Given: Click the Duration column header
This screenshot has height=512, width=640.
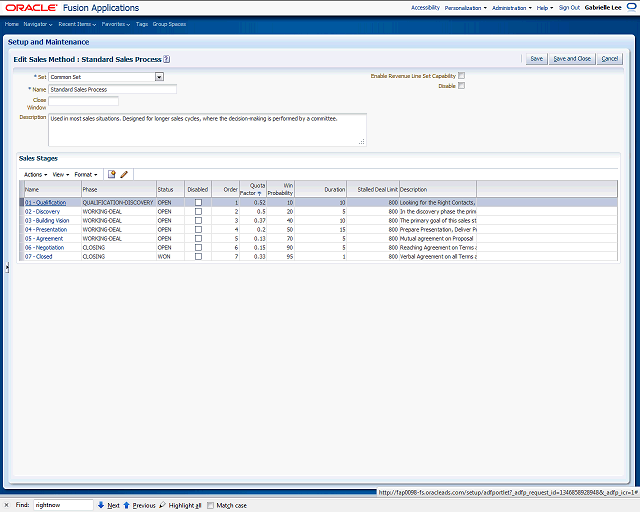Looking at the screenshot, I should [x=320, y=189].
